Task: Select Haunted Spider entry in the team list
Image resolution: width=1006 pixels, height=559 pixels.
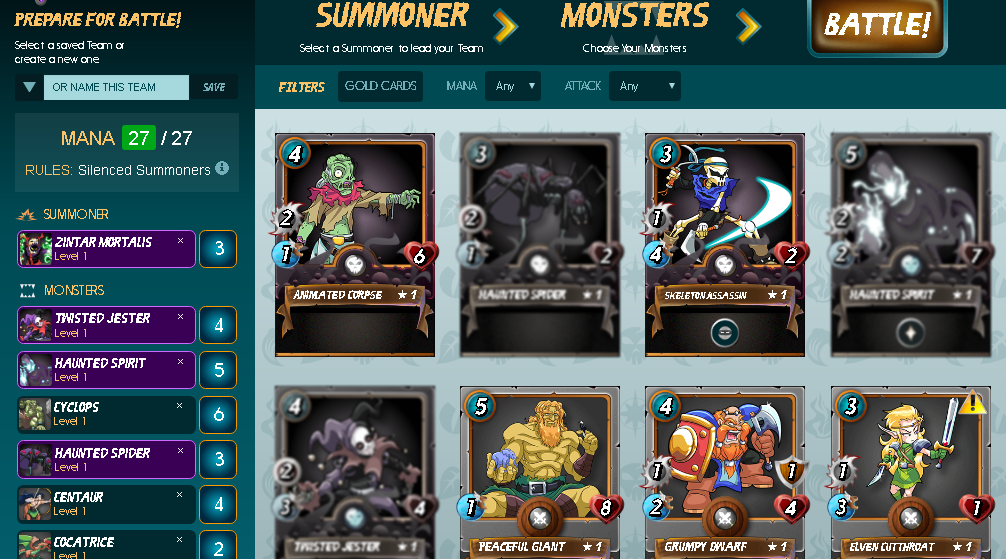Action: pyautogui.click(x=107, y=460)
